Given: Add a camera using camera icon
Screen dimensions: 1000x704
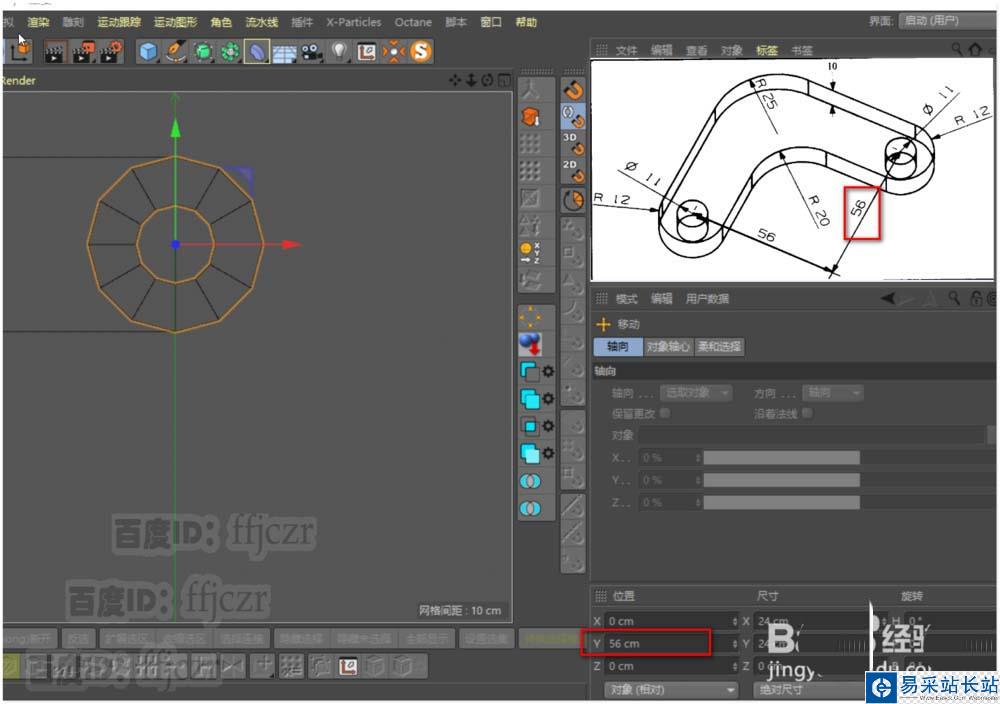Looking at the screenshot, I should pos(311,52).
